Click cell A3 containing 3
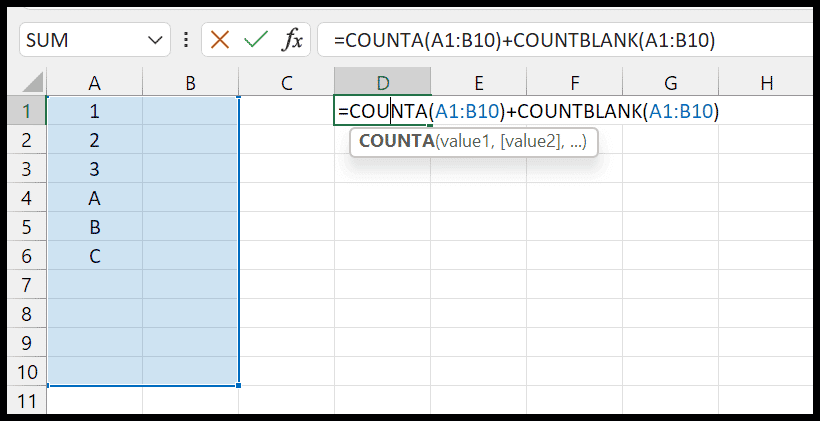Viewport: 820px width, 421px height. click(x=95, y=169)
